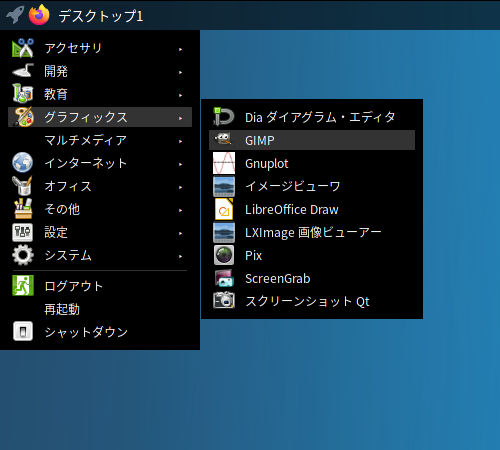
Task: Click the システム gear icon
Action: (23, 255)
